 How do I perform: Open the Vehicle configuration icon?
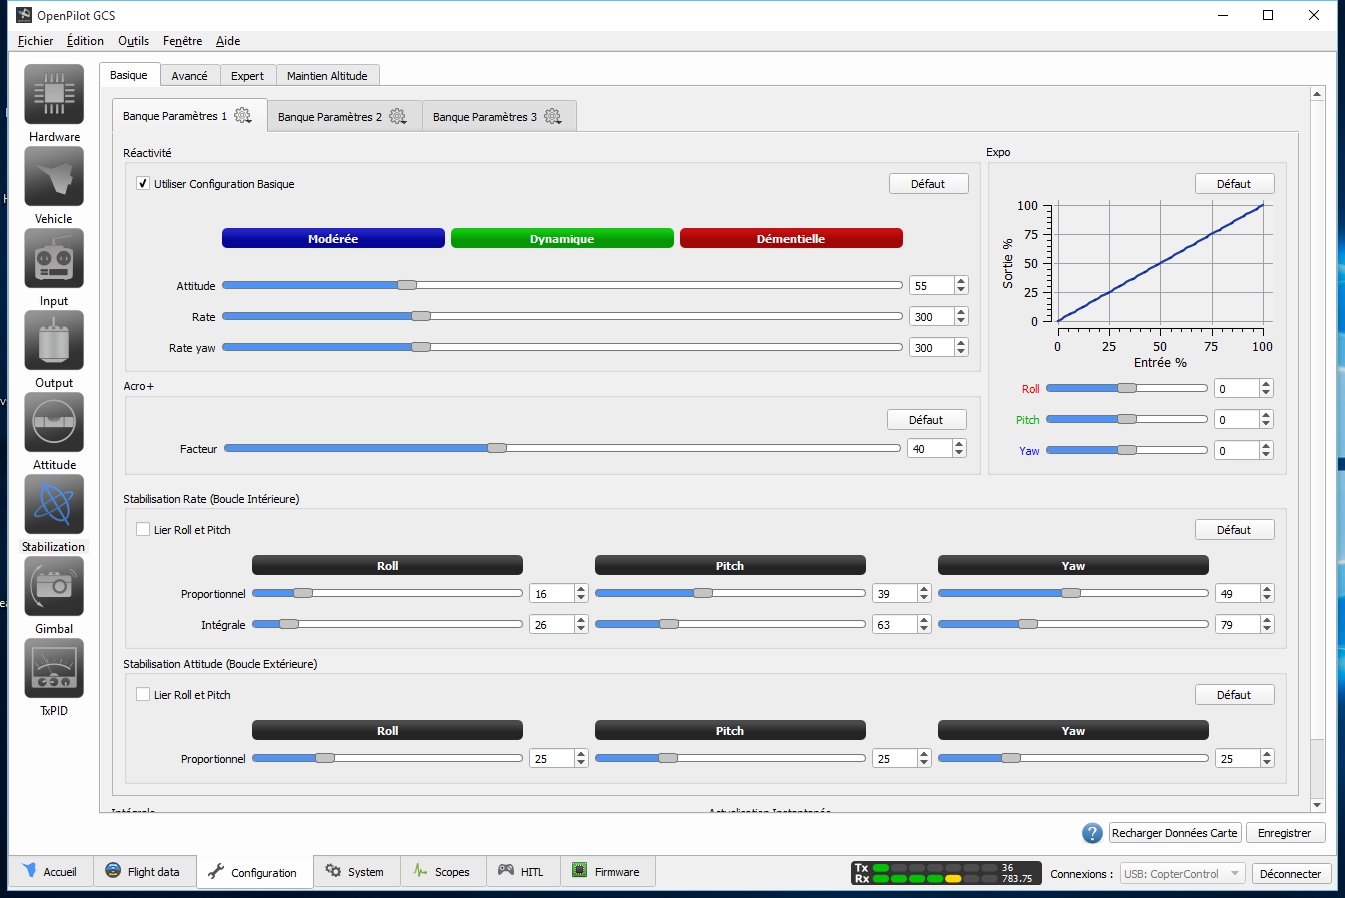coord(54,177)
